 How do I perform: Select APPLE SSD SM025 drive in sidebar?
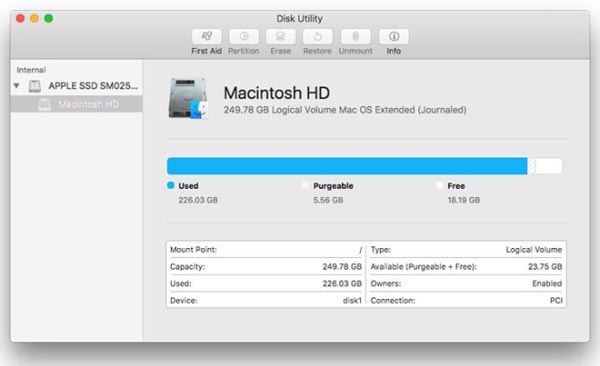tap(77, 86)
